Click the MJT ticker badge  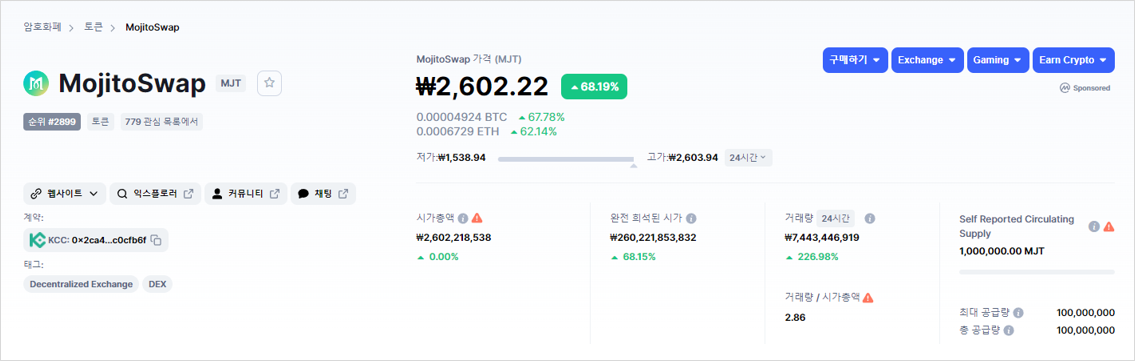(231, 83)
